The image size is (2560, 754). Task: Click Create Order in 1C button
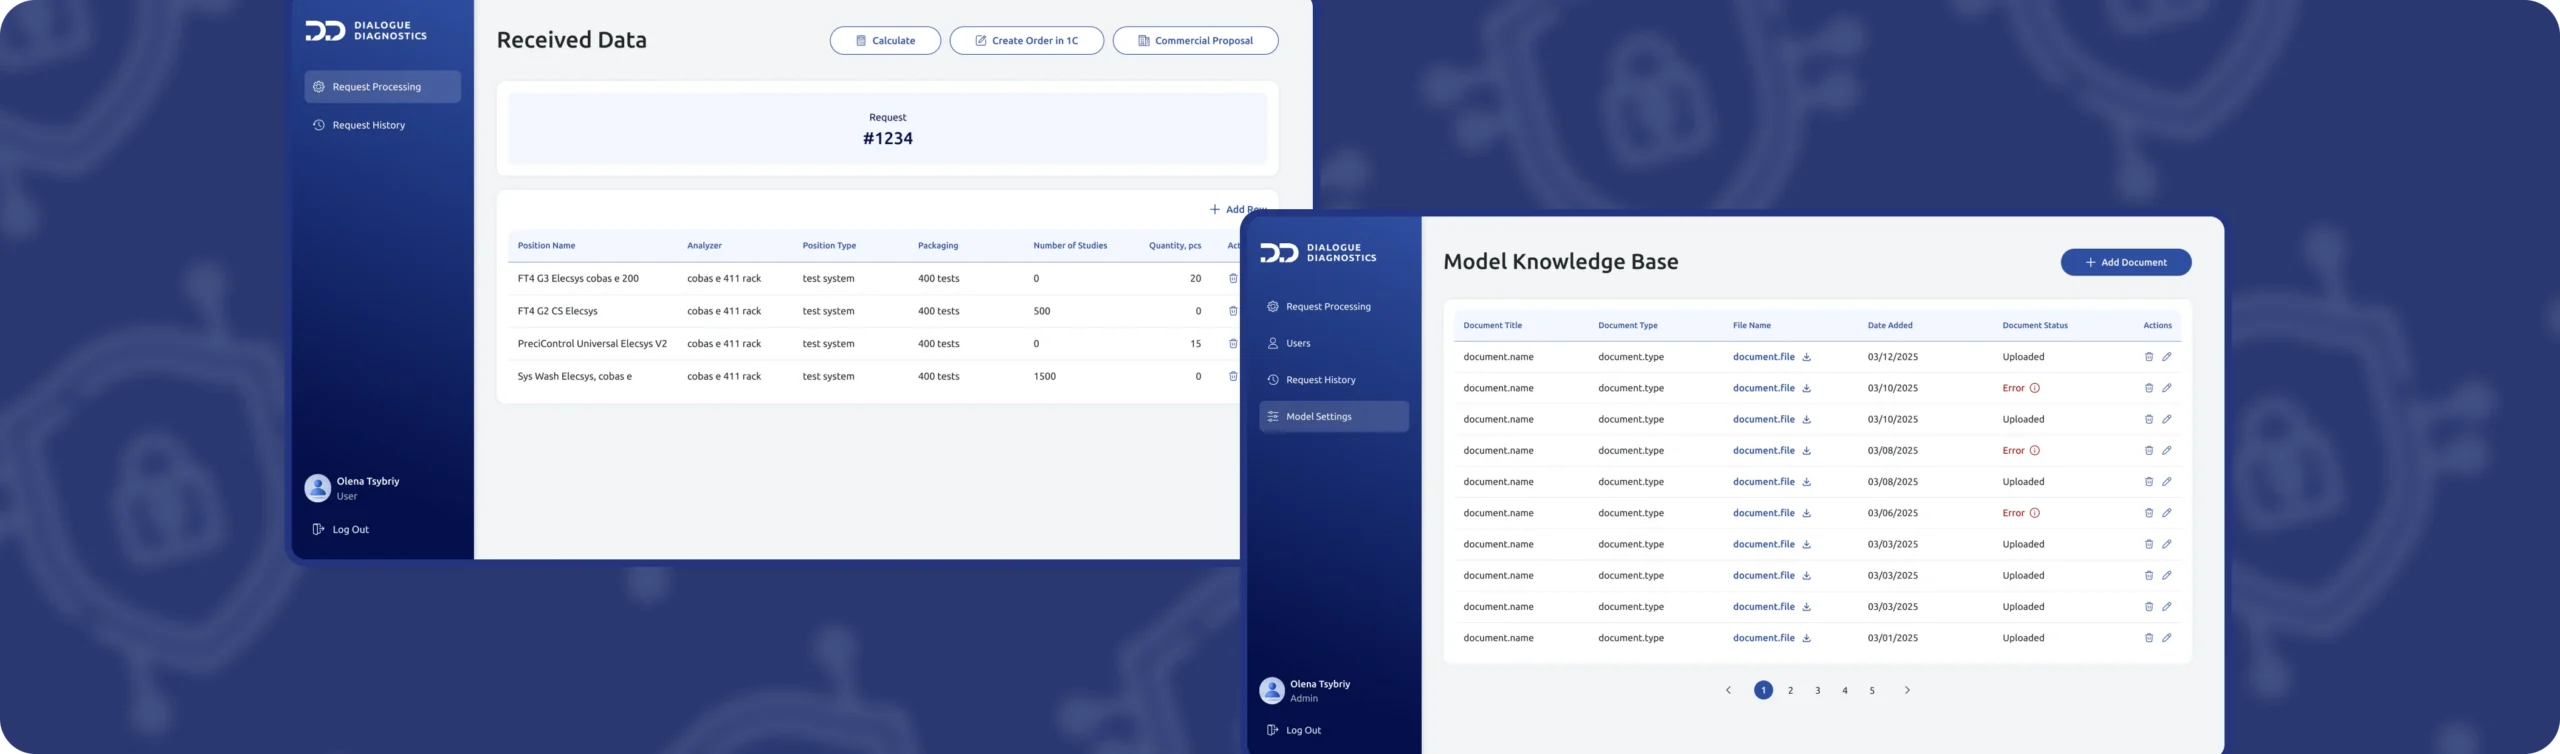1026,41
